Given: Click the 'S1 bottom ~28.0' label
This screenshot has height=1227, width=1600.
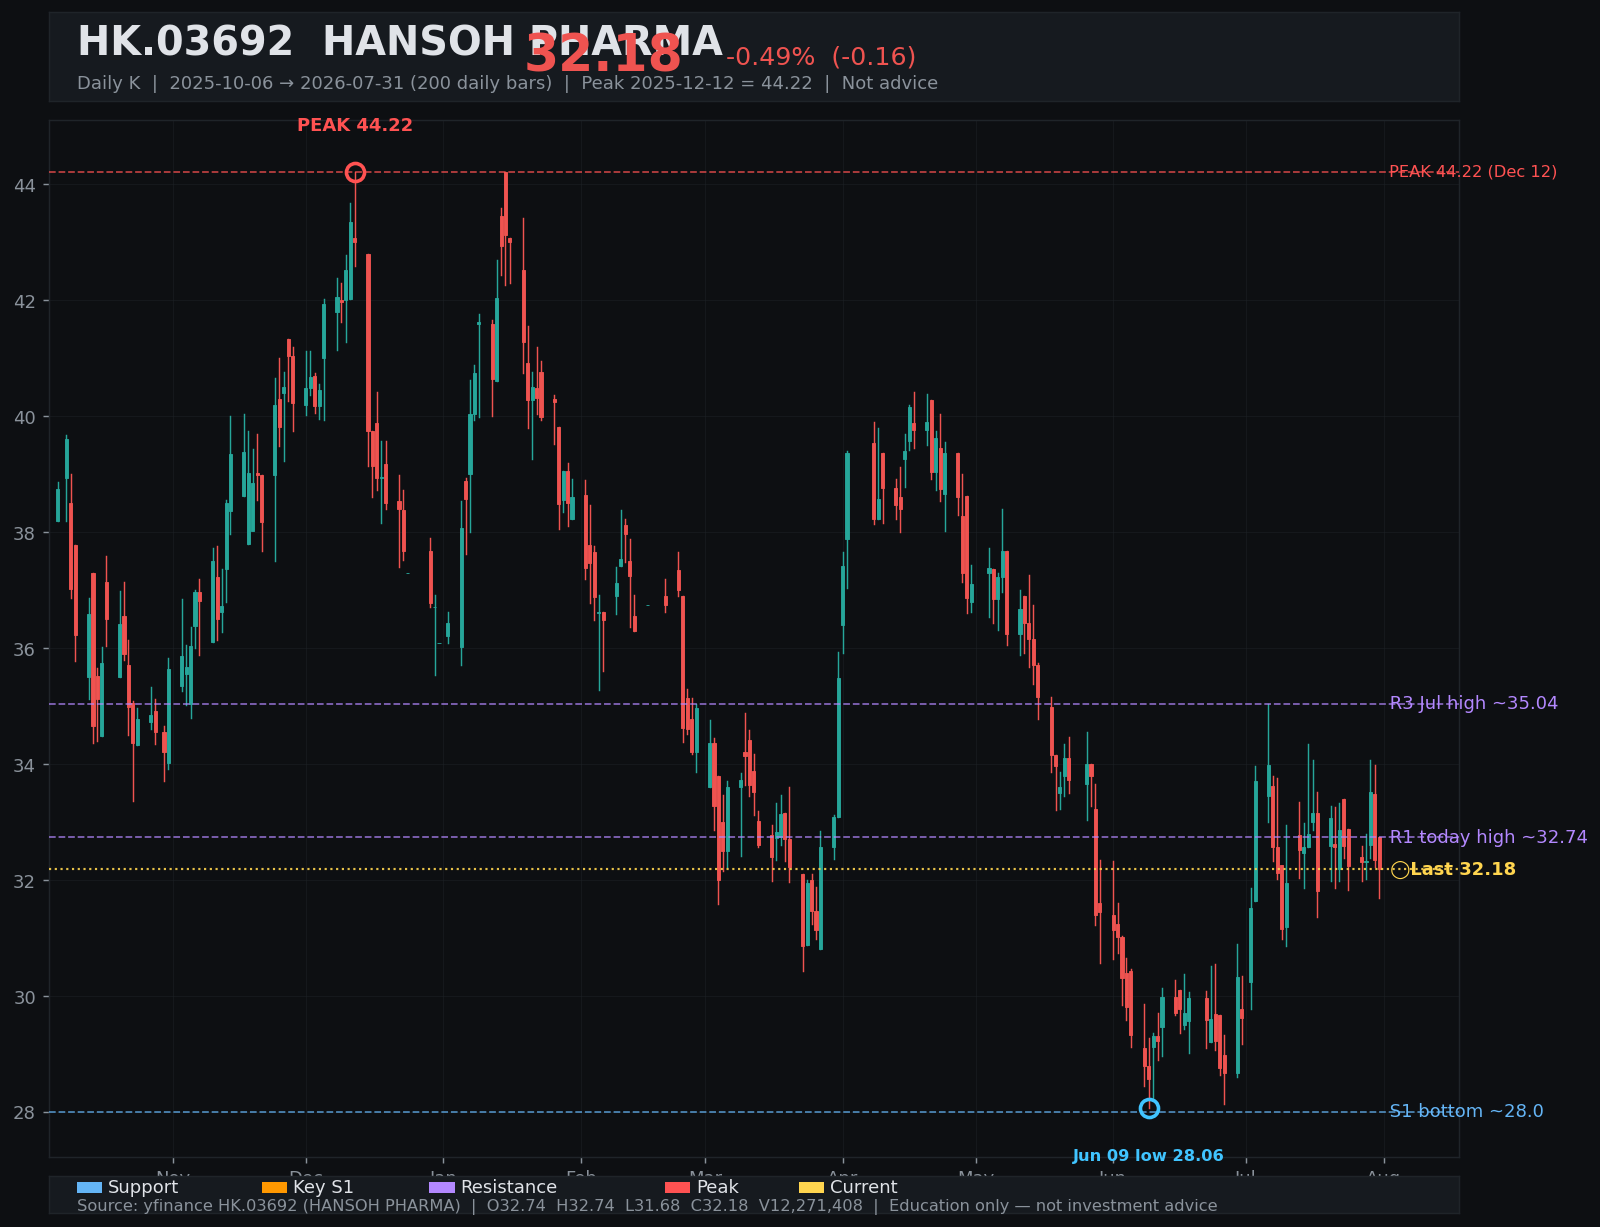Looking at the screenshot, I should (x=1466, y=1112).
